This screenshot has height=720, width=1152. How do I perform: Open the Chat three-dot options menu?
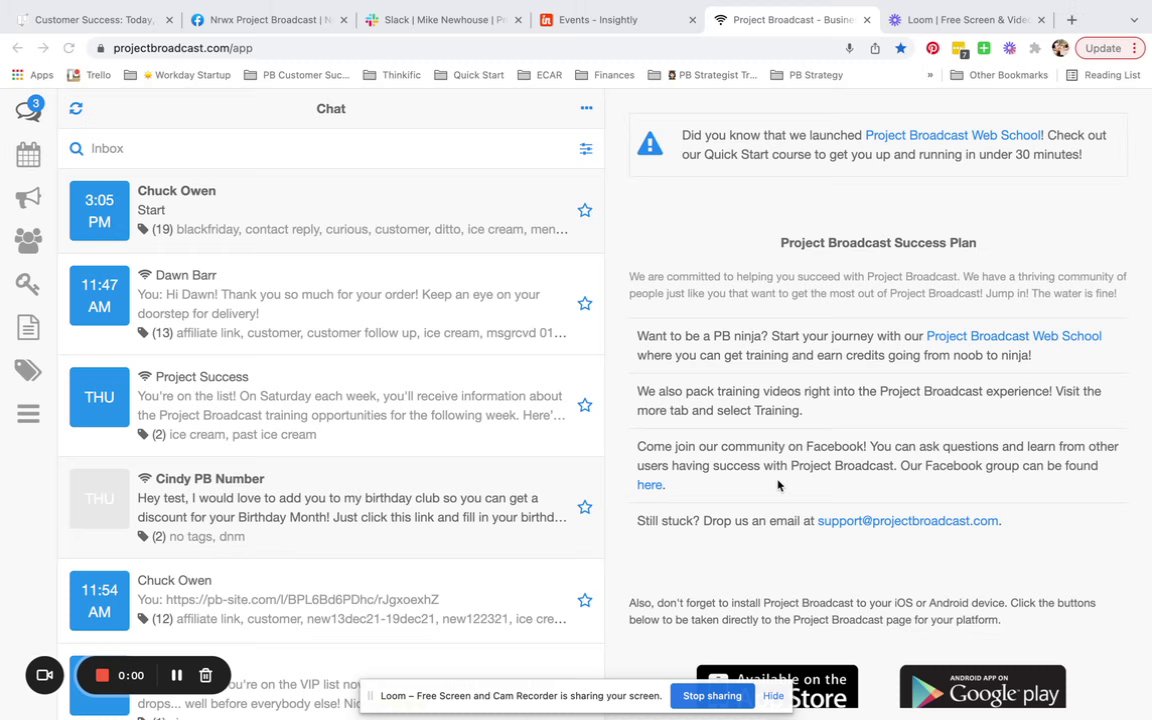(x=586, y=108)
